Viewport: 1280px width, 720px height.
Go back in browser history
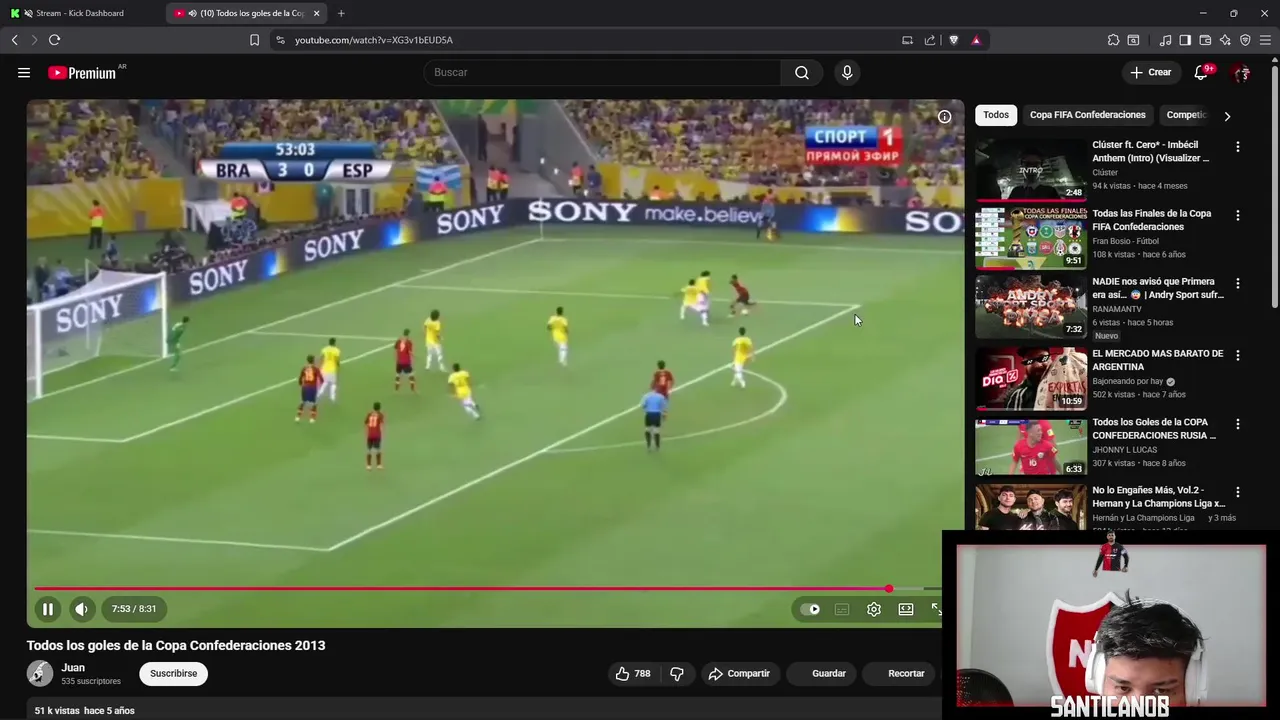(x=15, y=40)
